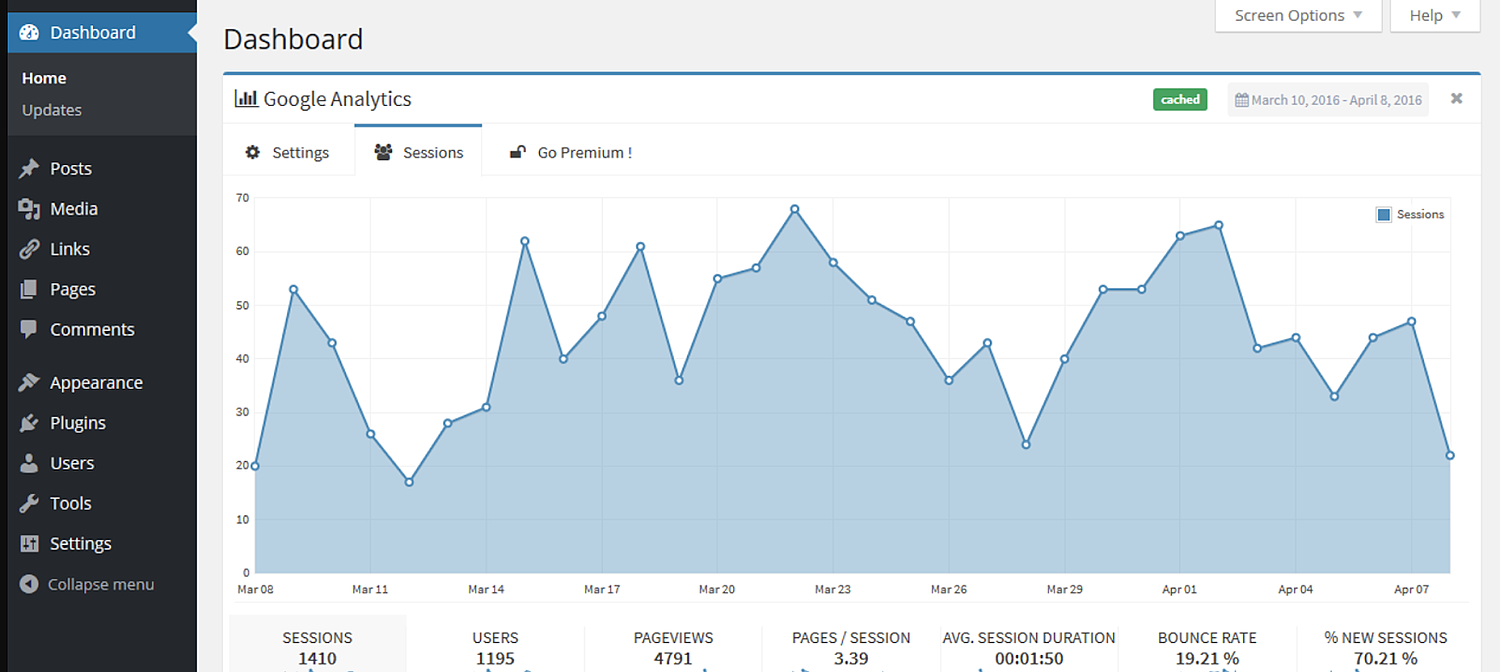Click the Comments speech bubble icon

tap(29, 329)
